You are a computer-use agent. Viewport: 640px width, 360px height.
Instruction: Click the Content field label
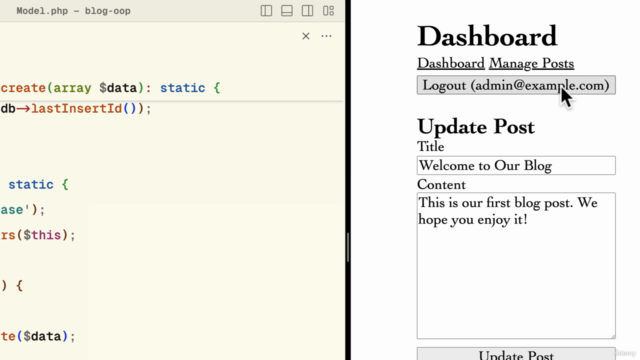pos(441,184)
